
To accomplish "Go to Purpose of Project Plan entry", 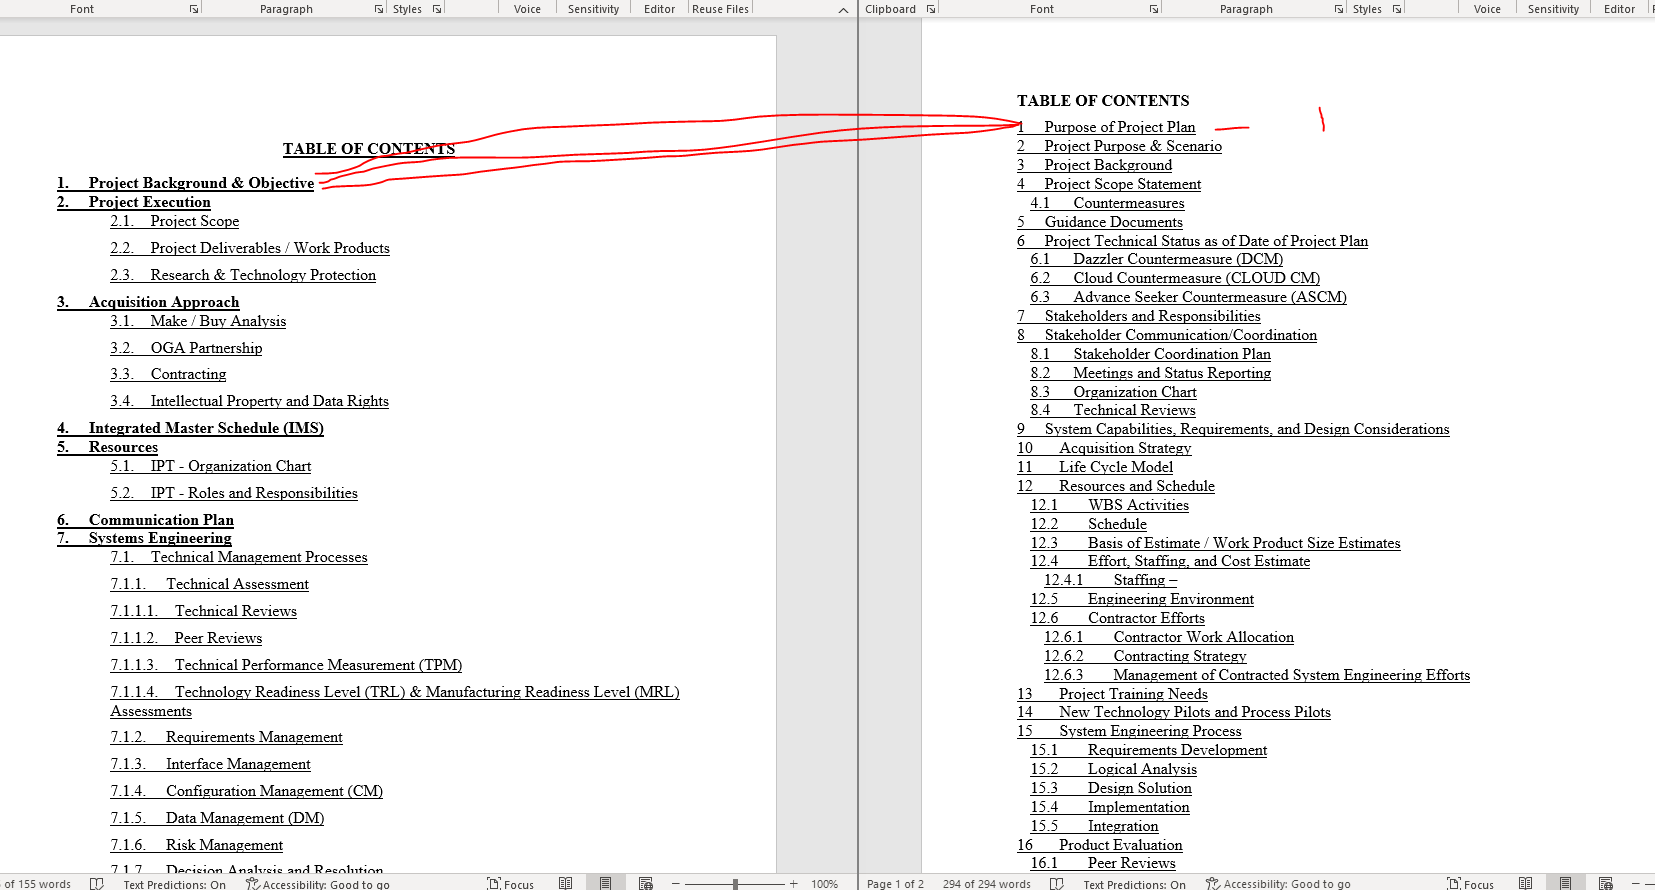I will [x=1106, y=127].
